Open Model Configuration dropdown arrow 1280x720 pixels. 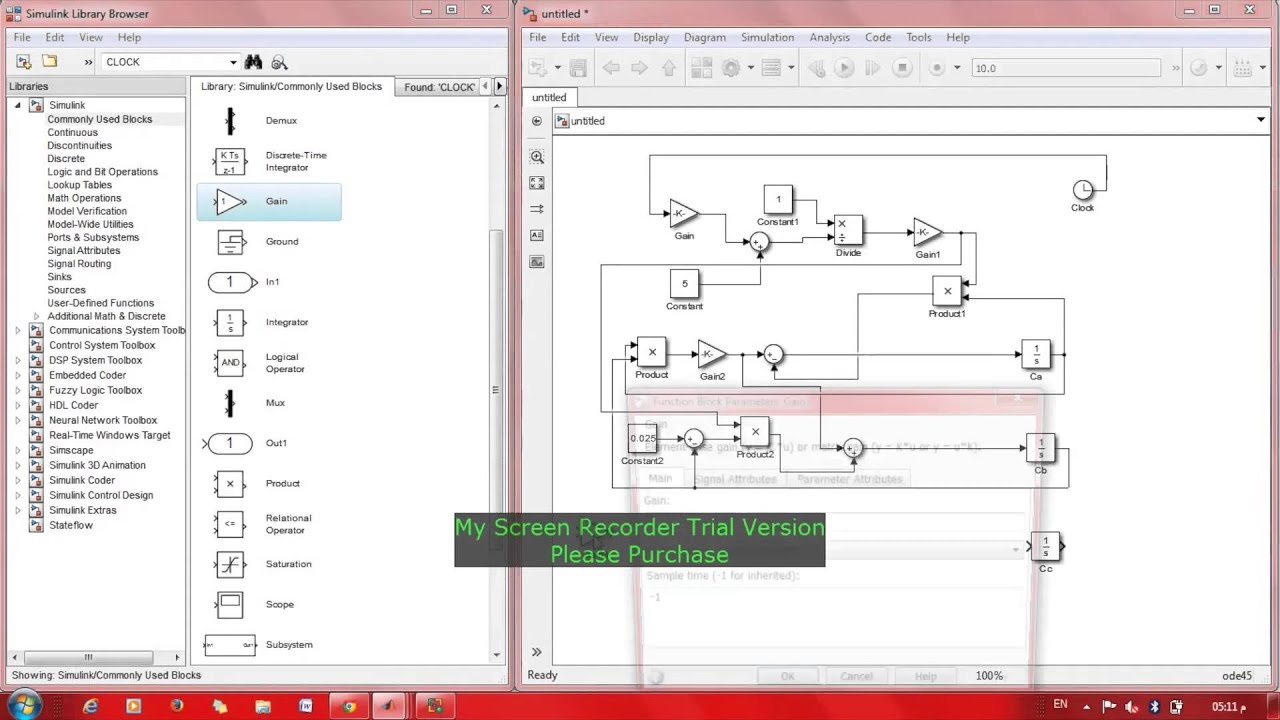(x=749, y=68)
